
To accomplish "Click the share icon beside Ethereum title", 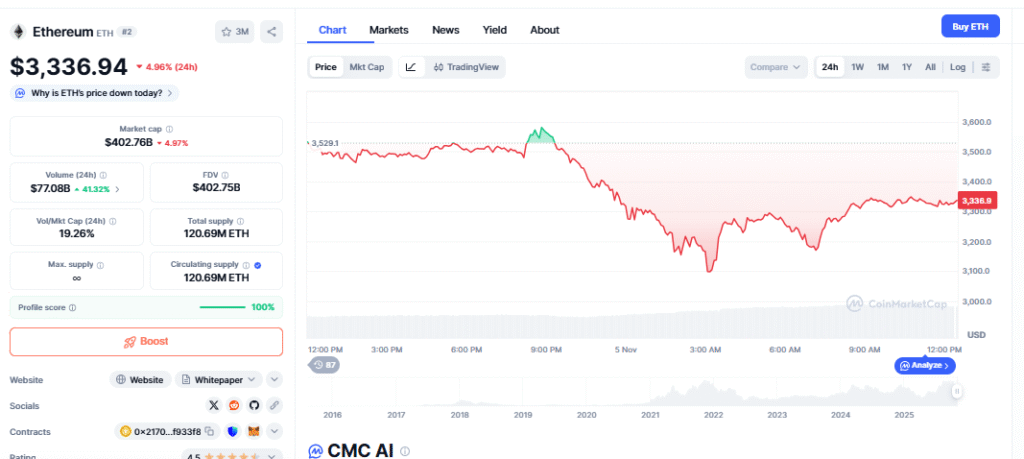I will click(x=271, y=32).
